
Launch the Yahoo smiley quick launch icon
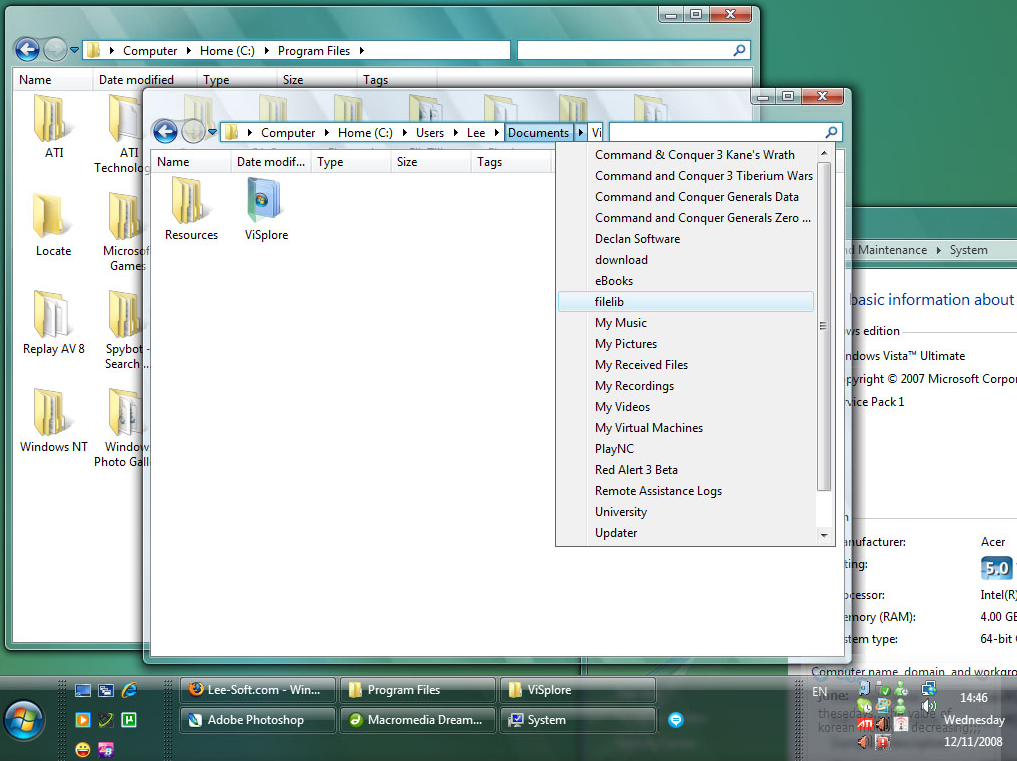(82, 749)
